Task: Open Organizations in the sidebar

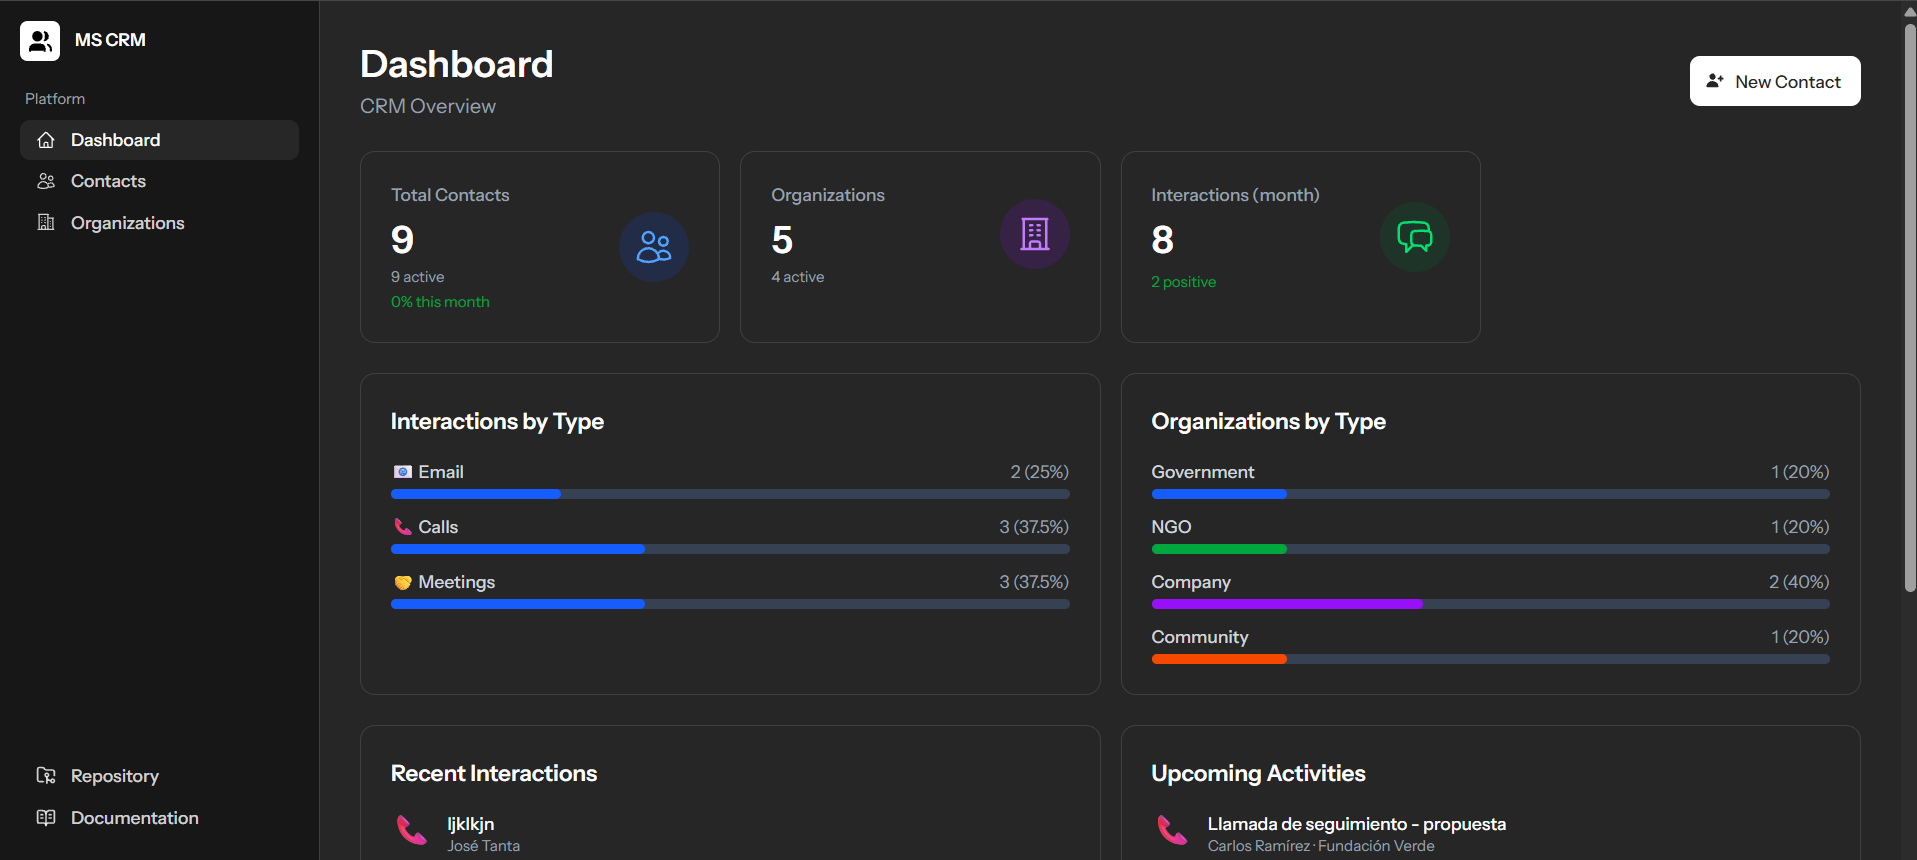Action: [x=127, y=223]
